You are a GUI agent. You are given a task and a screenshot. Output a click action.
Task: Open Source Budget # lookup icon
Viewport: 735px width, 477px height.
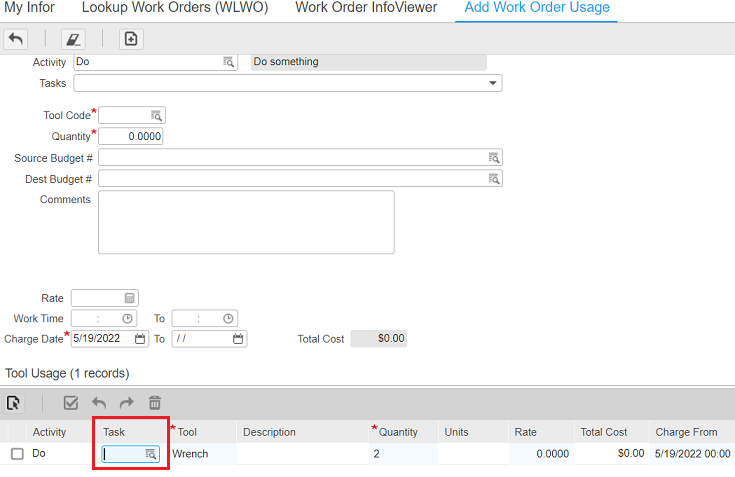493,157
